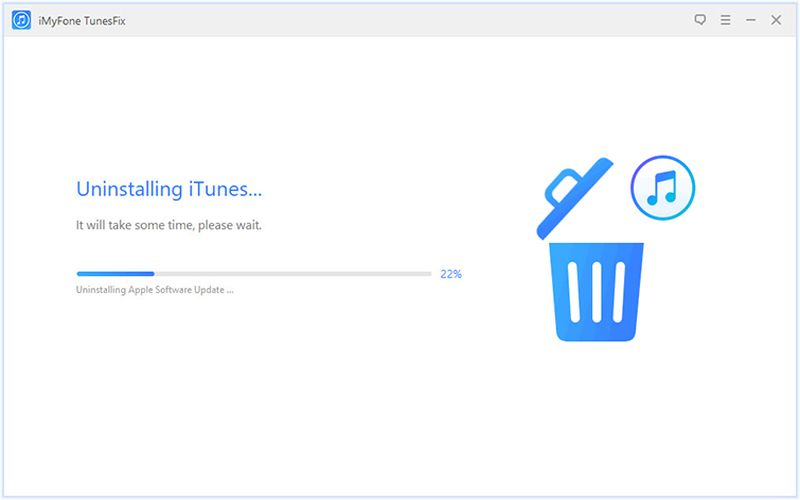Click the iTunes music note icon
800x500 pixels.
point(663,188)
